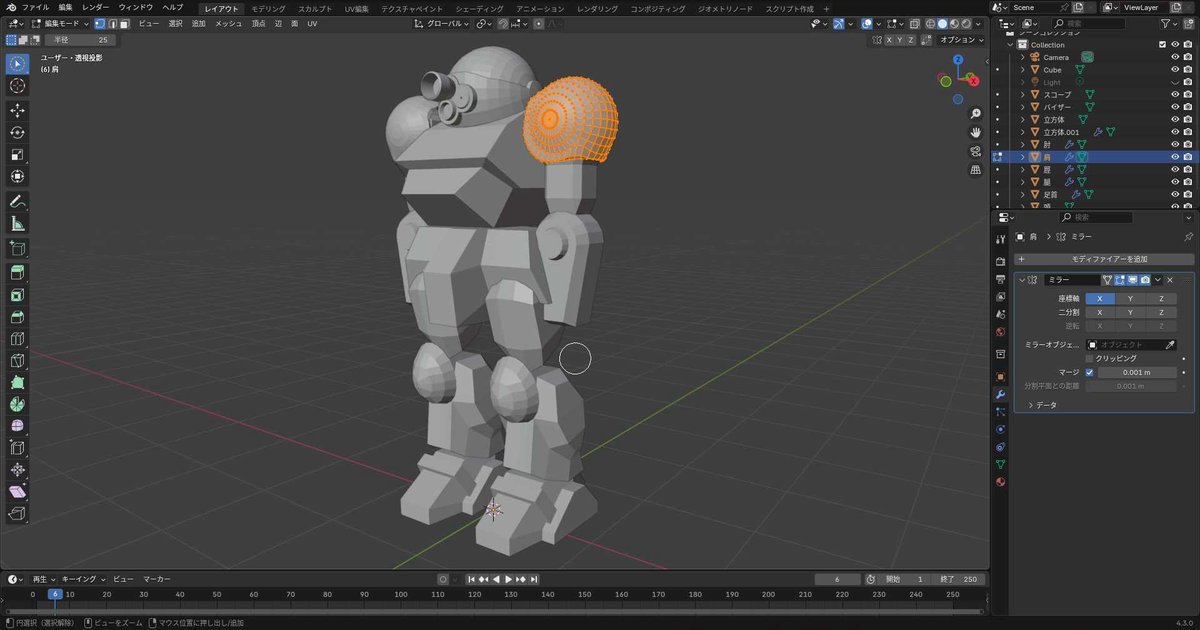Select the Annotate tool
This screenshot has height=630, width=1200.
point(17,201)
